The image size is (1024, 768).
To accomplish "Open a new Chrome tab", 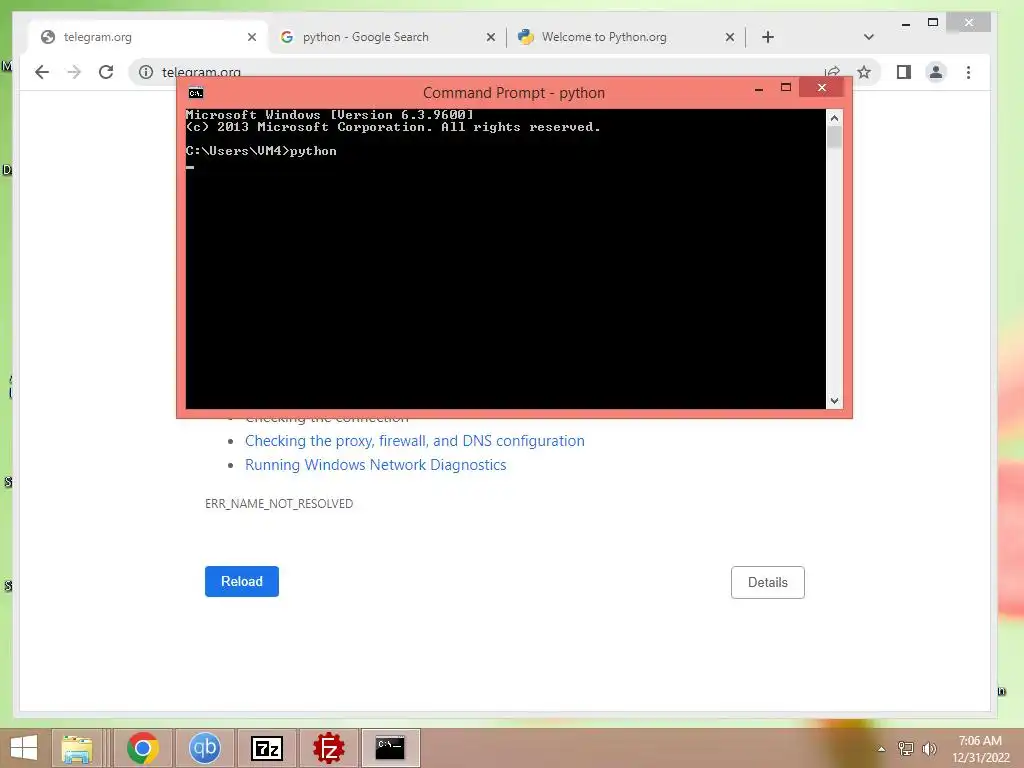I will [768, 37].
